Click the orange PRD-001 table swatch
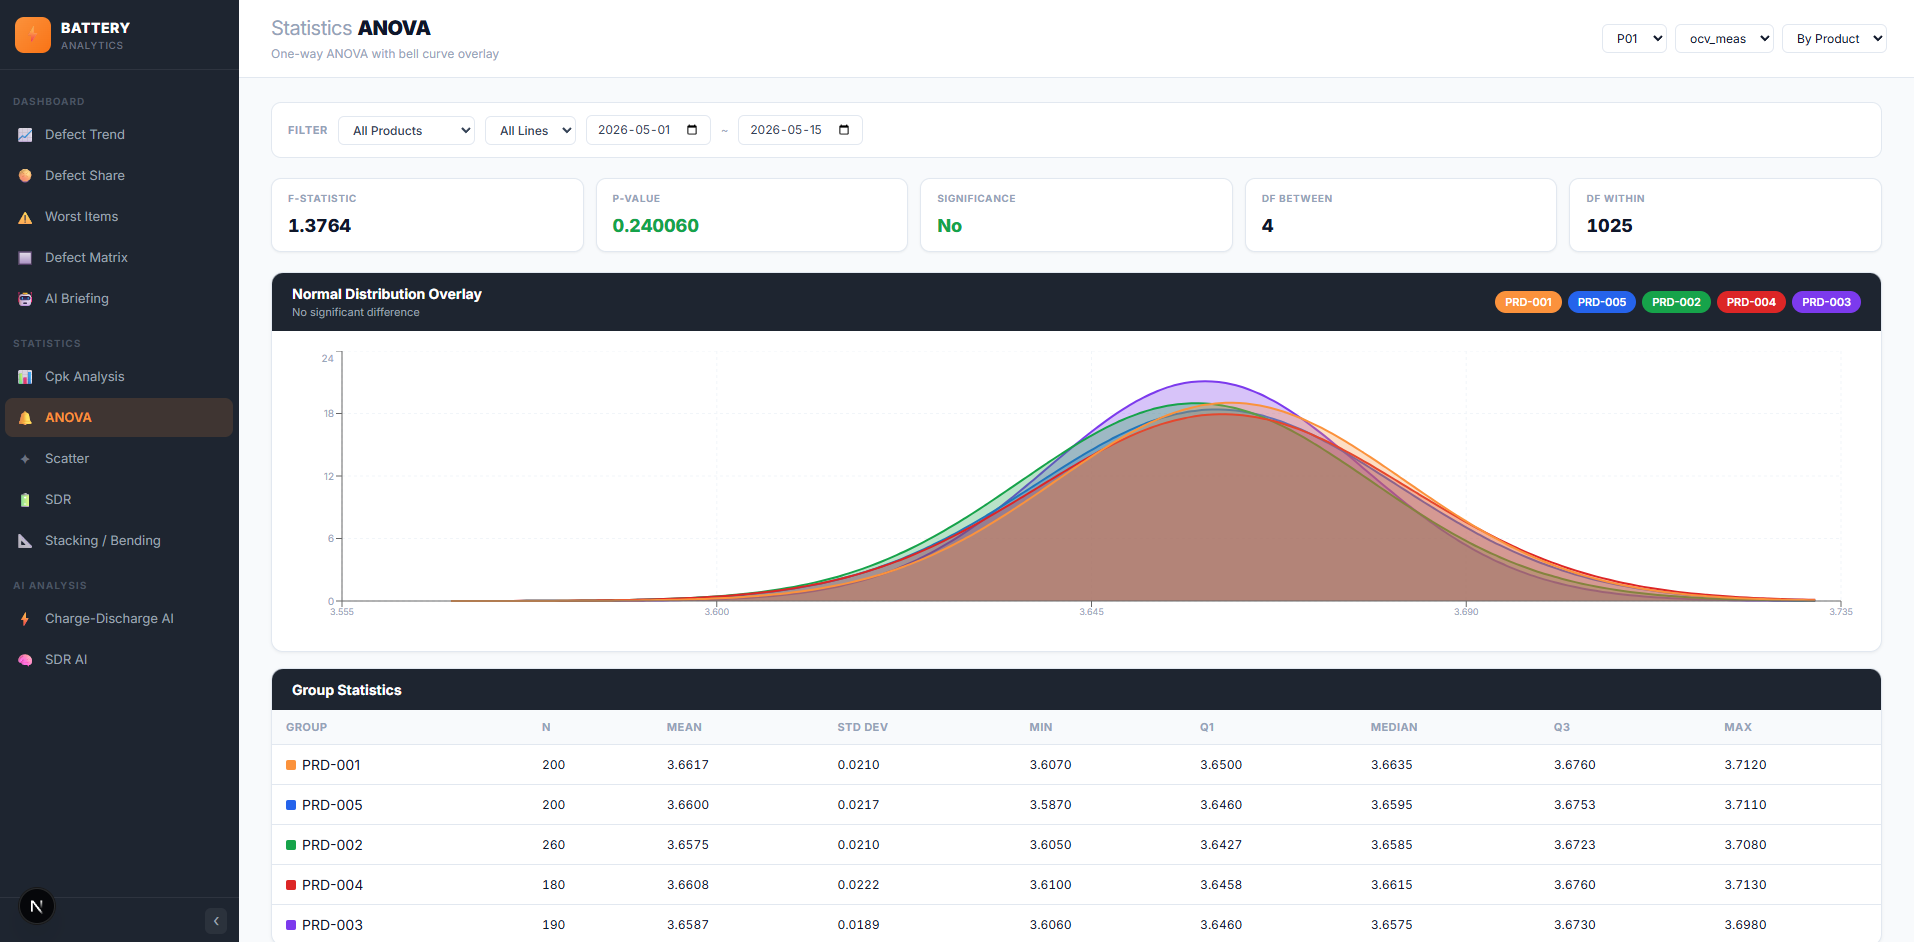Screen dimensions: 1914x942 pyautogui.click(x=291, y=765)
